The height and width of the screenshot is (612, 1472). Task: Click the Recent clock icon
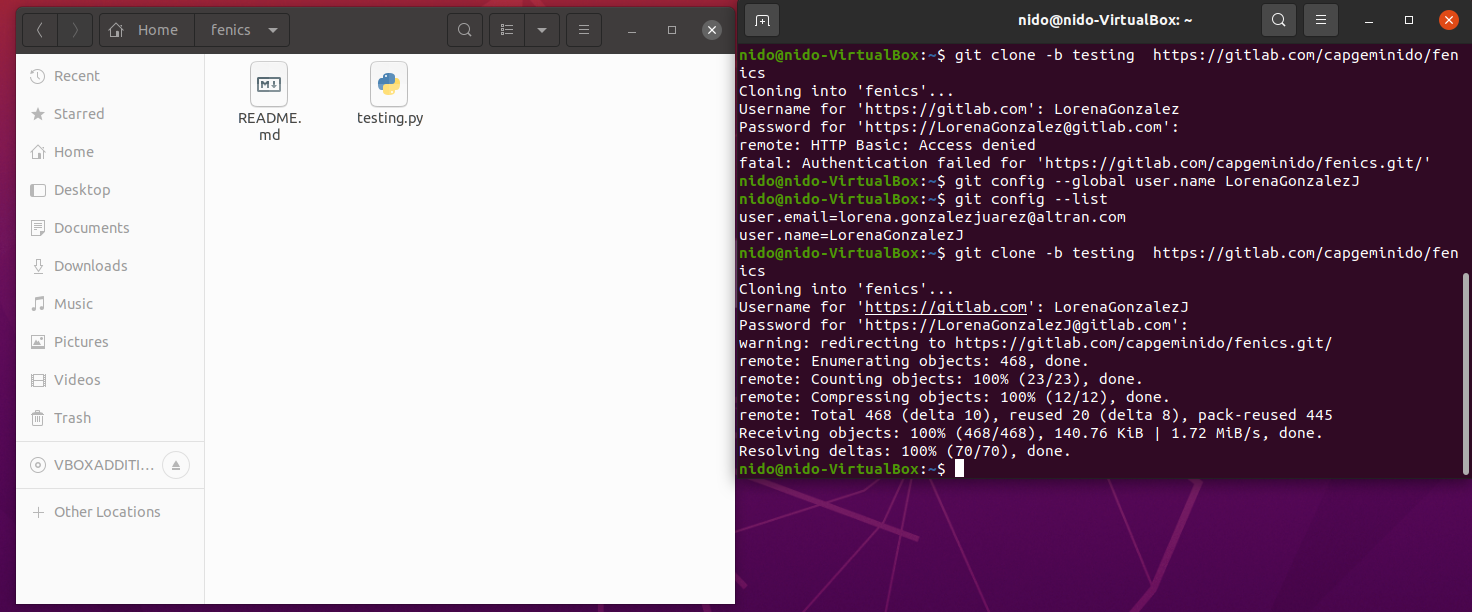click(38, 76)
